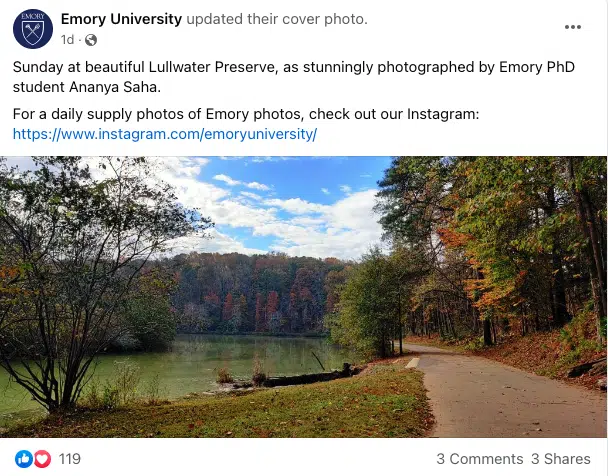608x476 pixels.
Task: Click the "updated their cover photo" text
Action: [277, 19]
